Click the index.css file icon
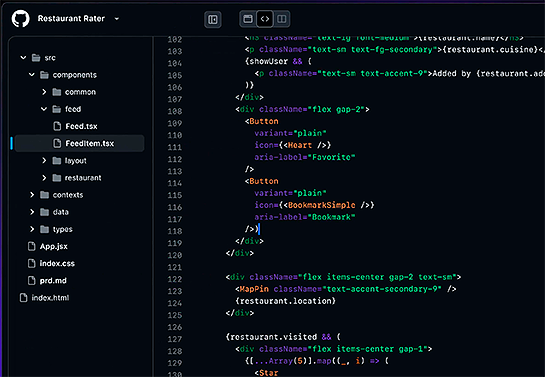545x377 pixels. (32, 263)
